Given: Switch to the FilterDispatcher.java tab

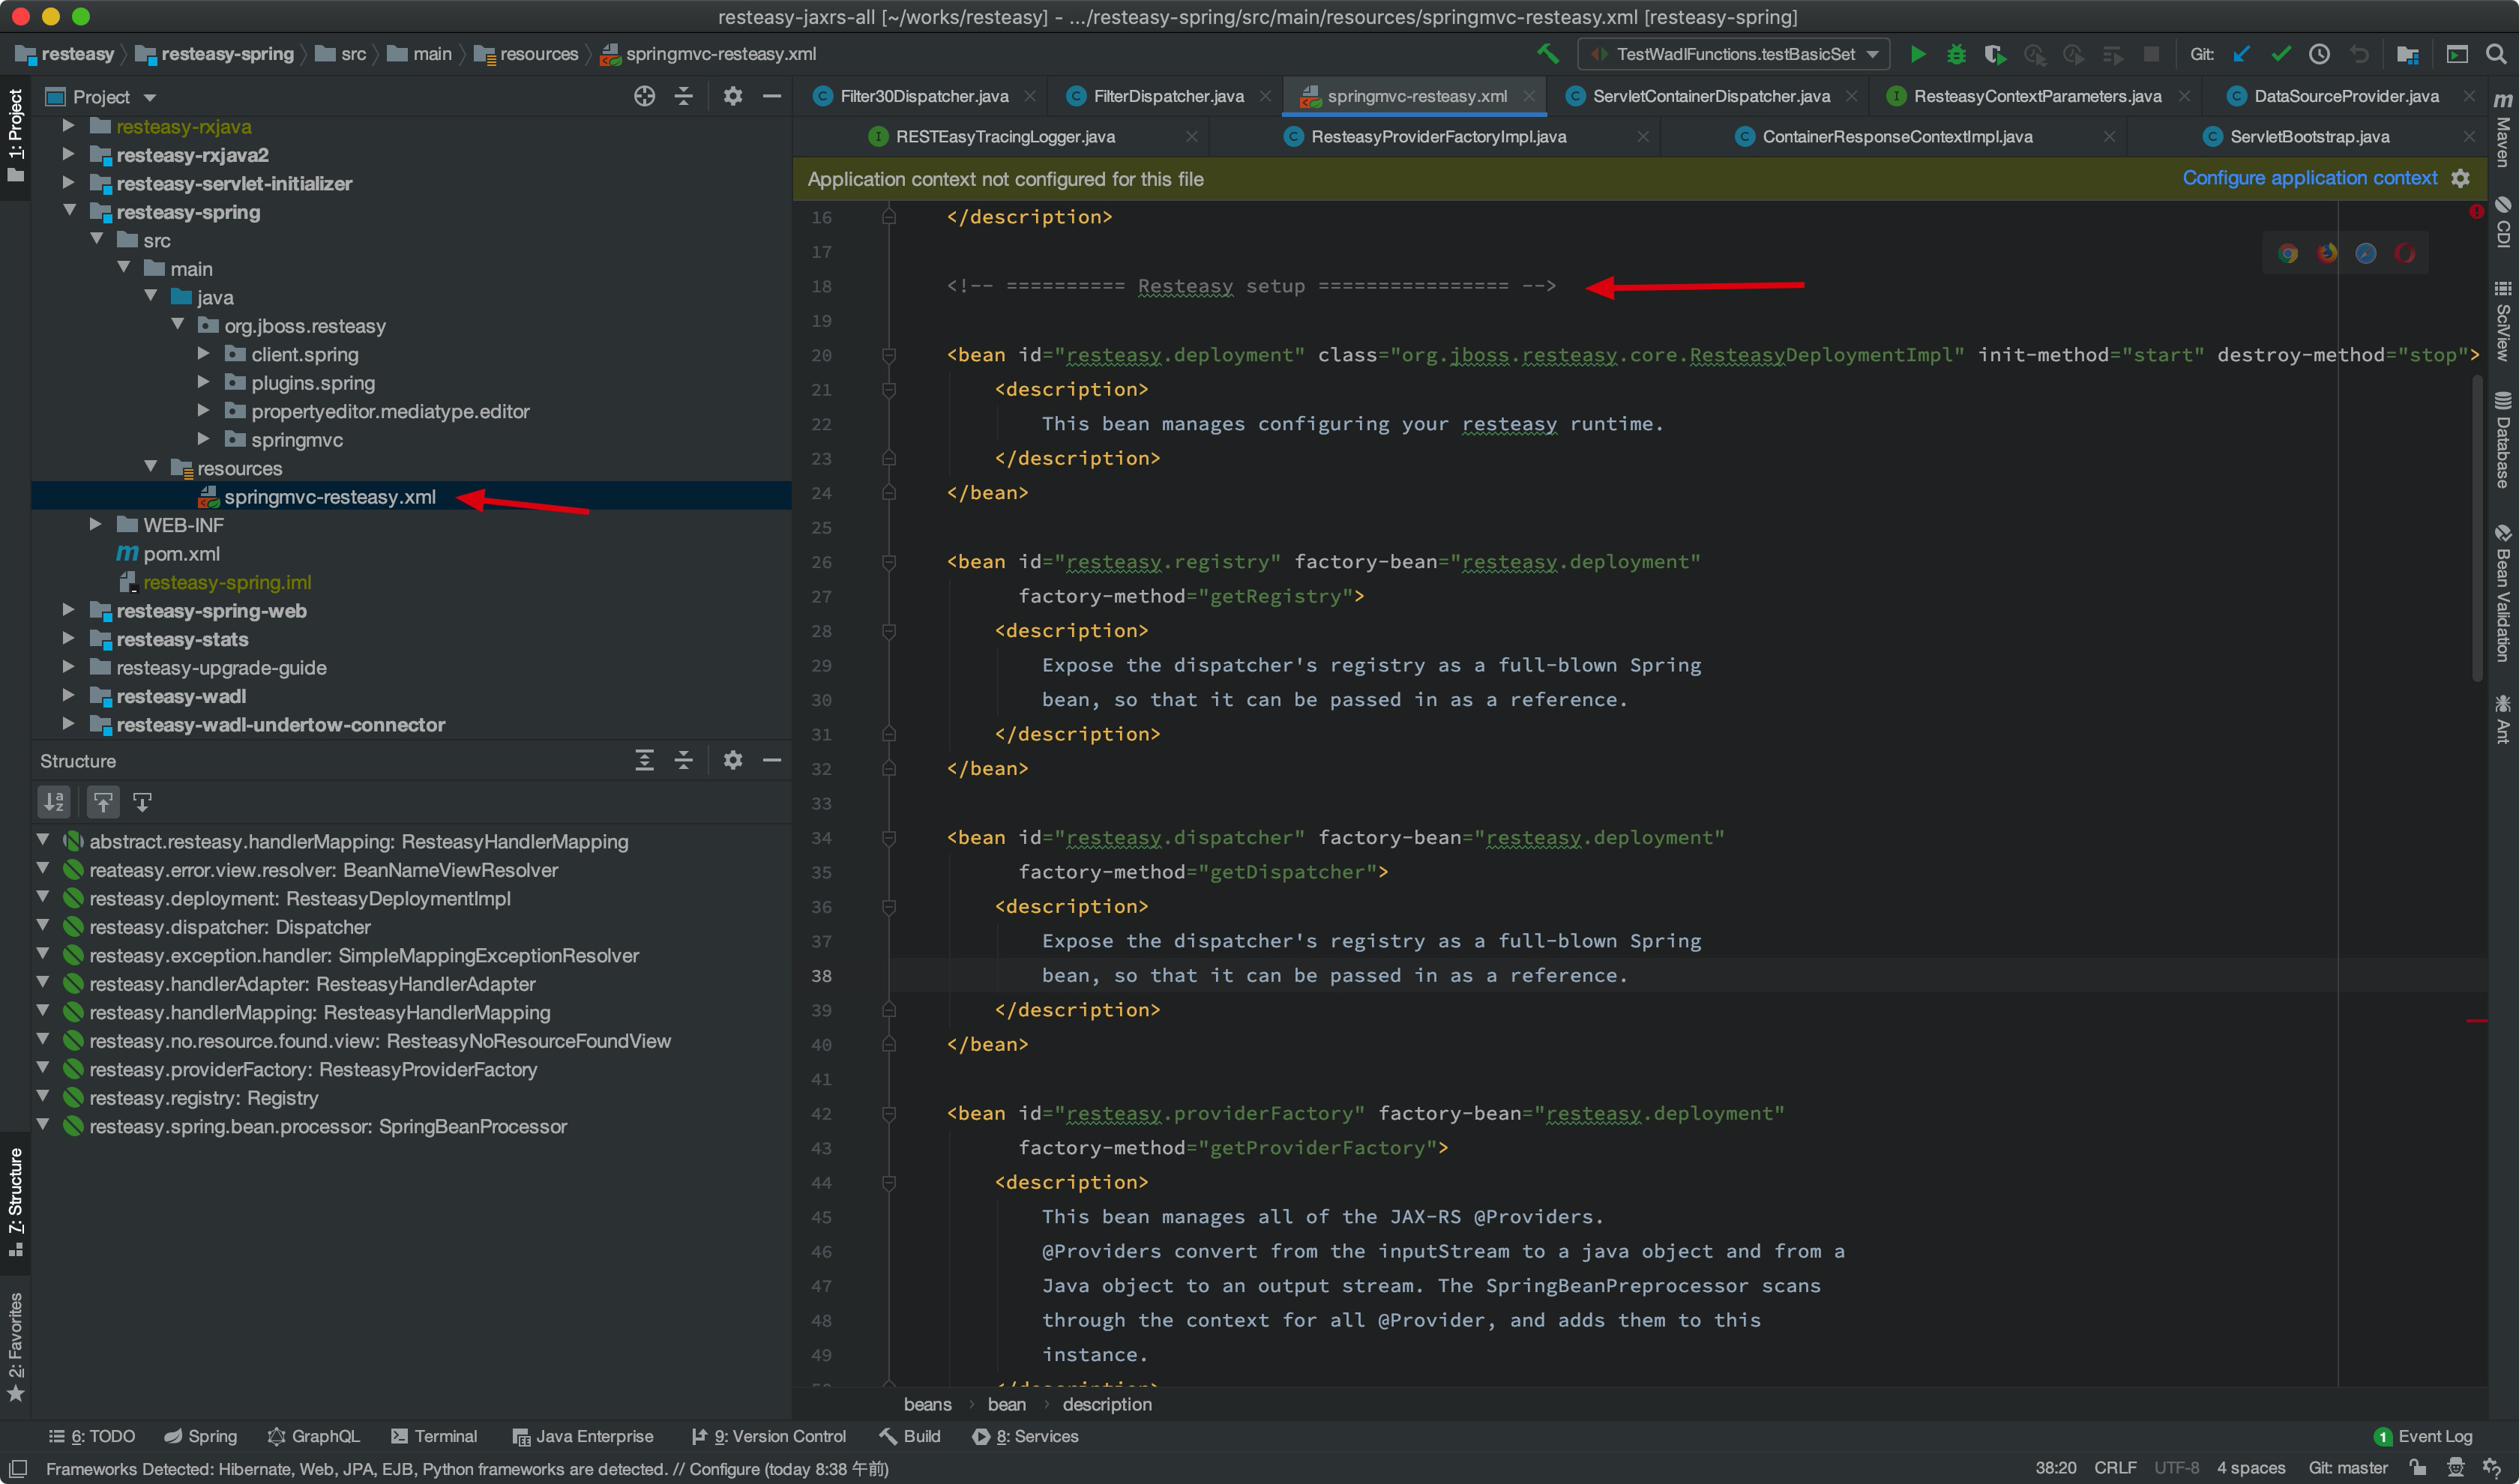Looking at the screenshot, I should pyautogui.click(x=1167, y=96).
